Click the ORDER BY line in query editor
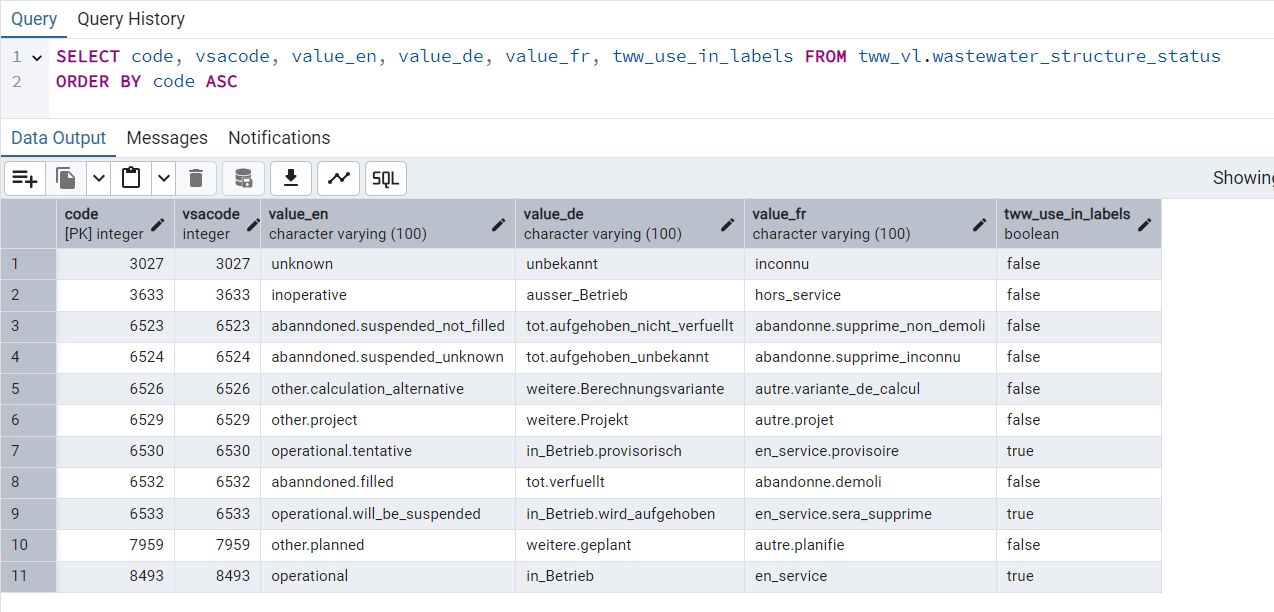 [x=147, y=82]
